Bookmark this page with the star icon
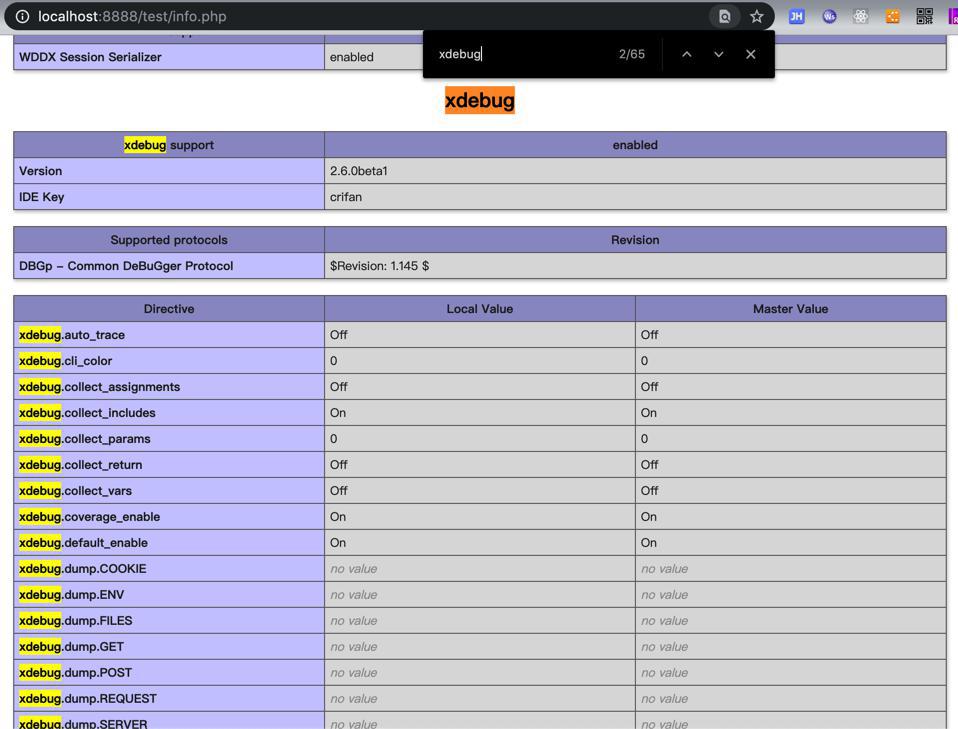This screenshot has width=958, height=729. pyautogui.click(x=756, y=16)
